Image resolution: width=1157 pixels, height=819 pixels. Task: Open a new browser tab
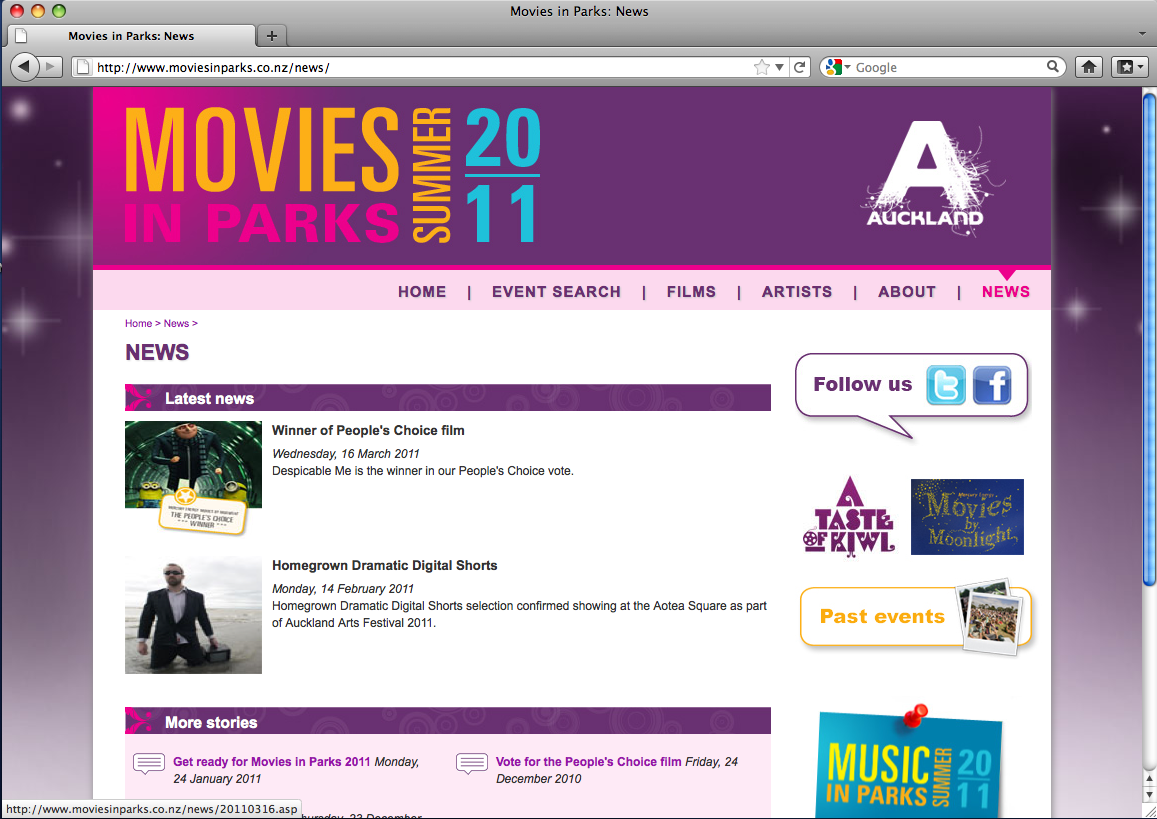pos(272,35)
